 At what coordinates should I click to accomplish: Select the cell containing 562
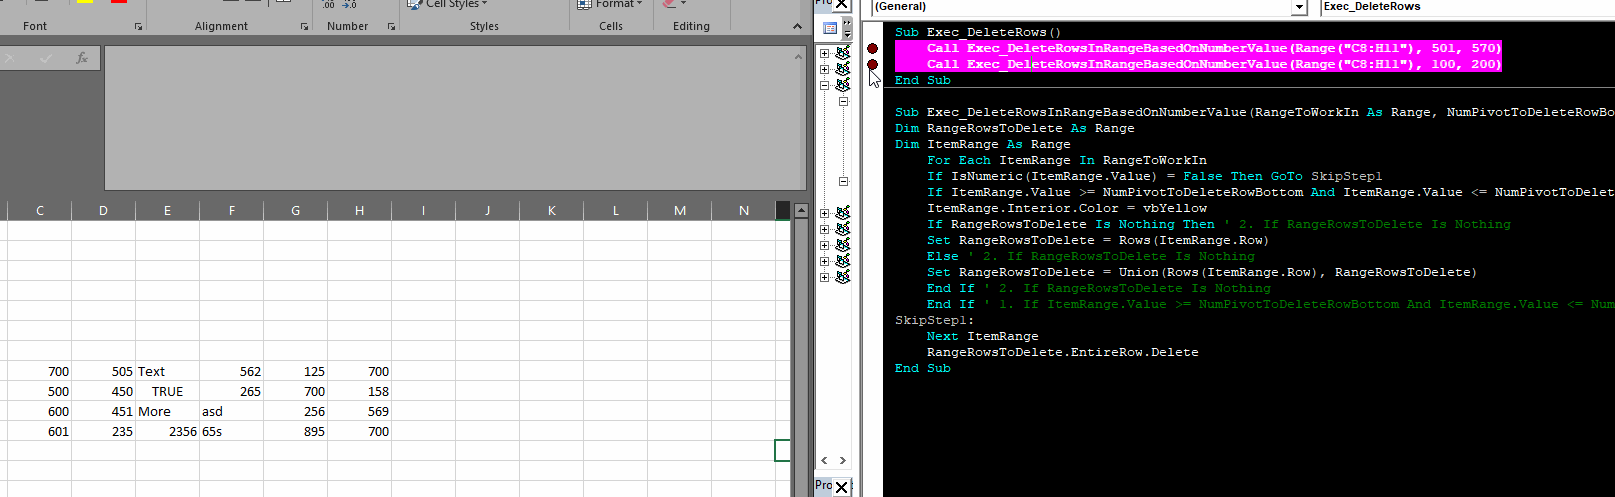point(232,371)
